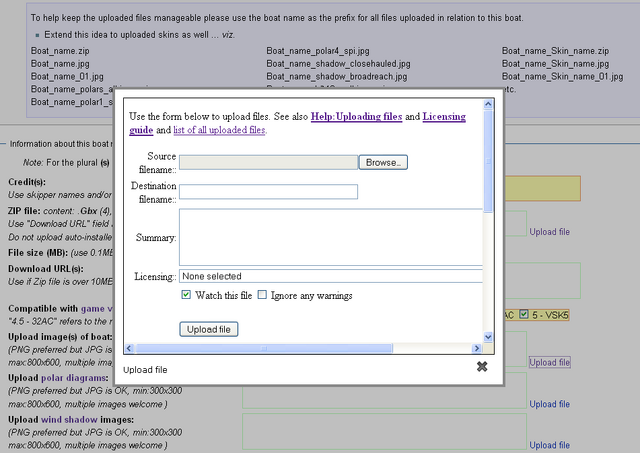Click the Destination filename input field

pyautogui.click(x=269, y=192)
